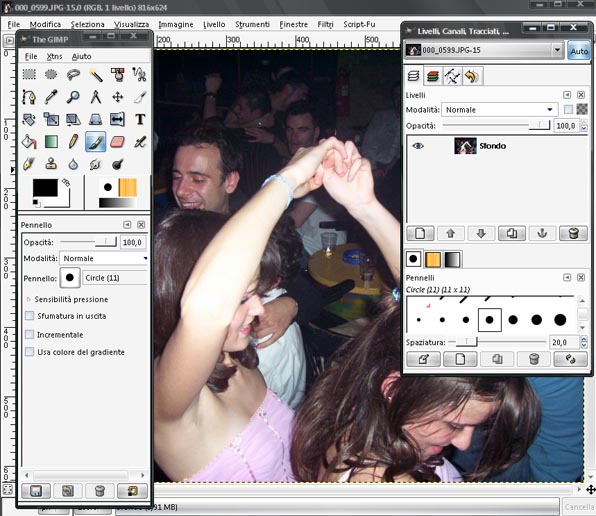
Task: Select the Blur/Sharpen drop tool
Action: pos(73,164)
